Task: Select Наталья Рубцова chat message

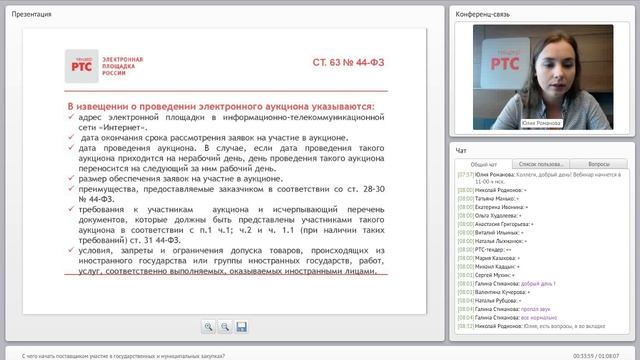Action: click(490, 300)
